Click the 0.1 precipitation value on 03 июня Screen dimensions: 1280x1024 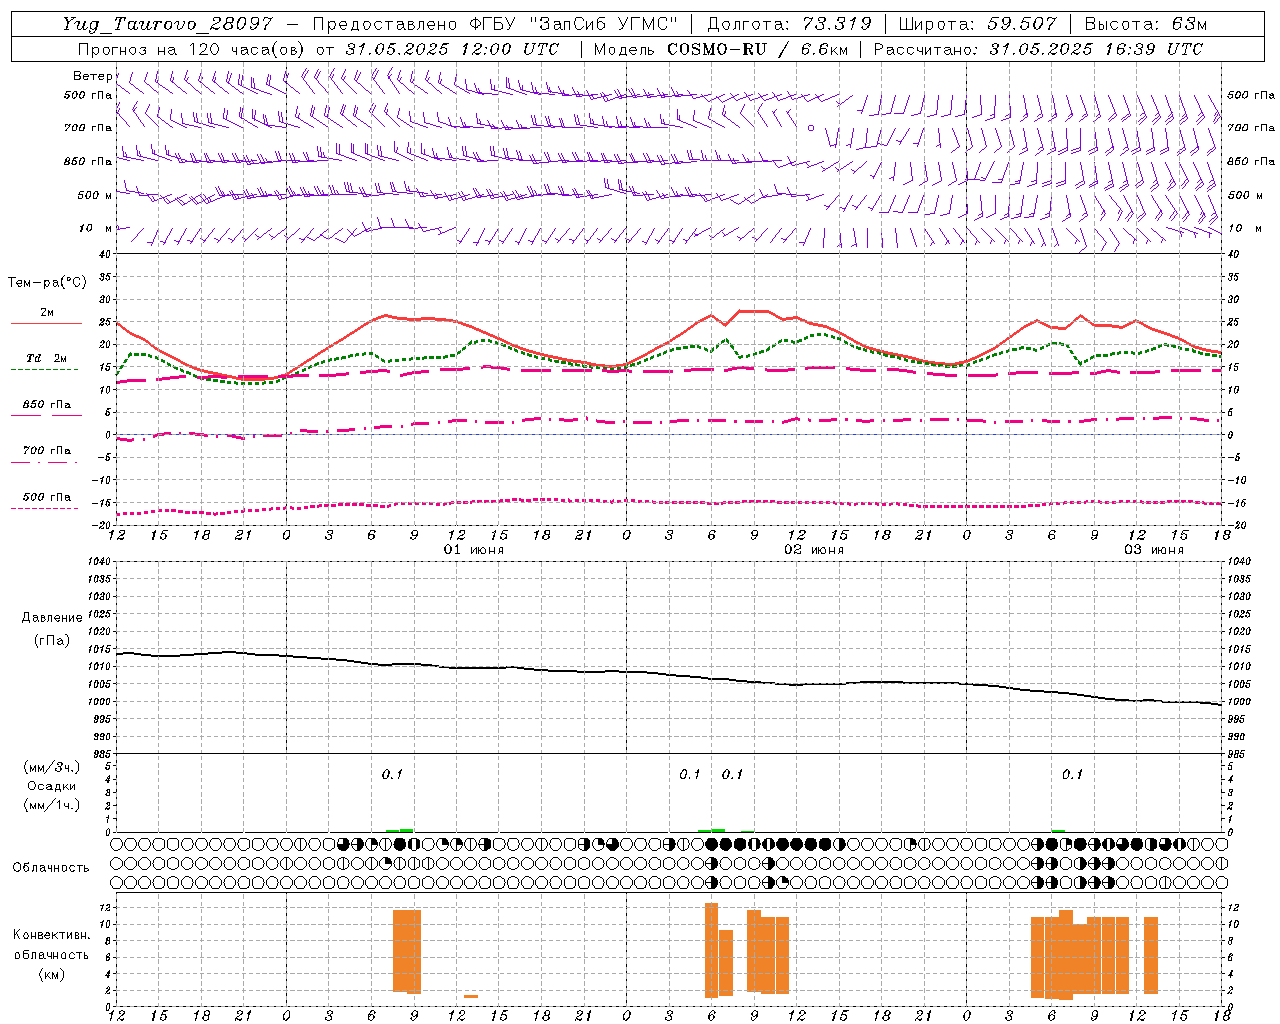tap(1072, 774)
